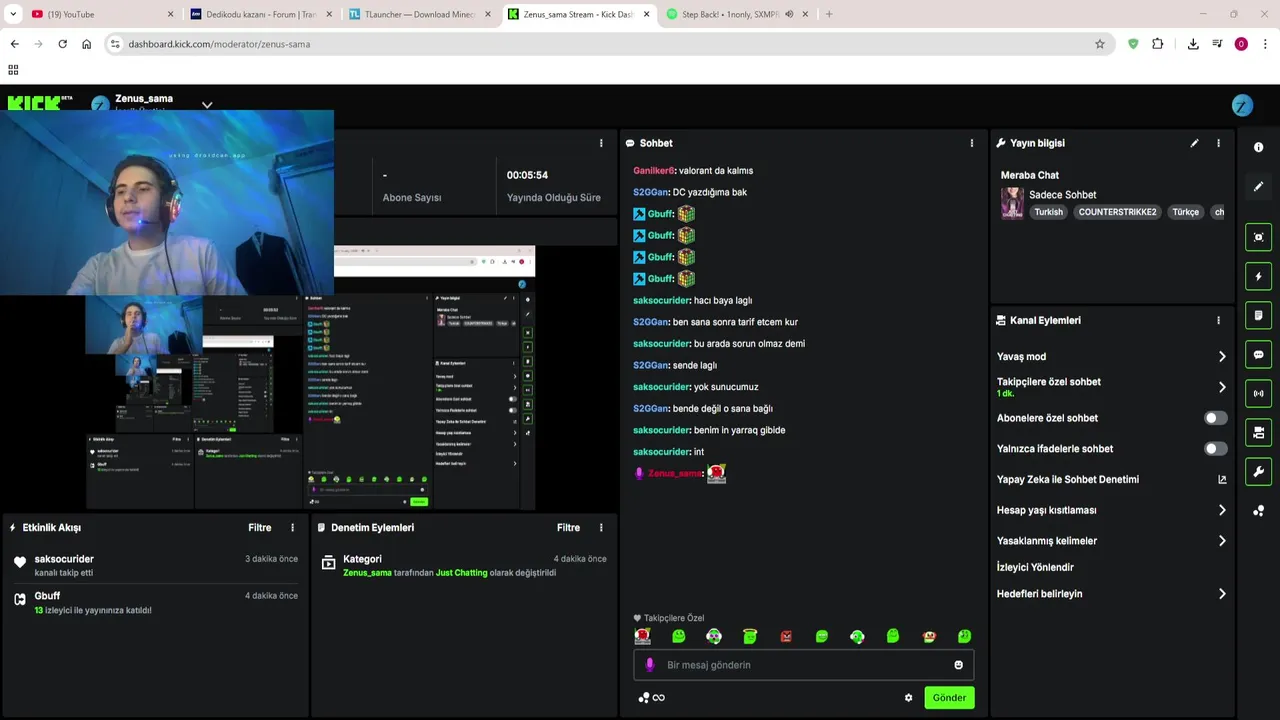The width and height of the screenshot is (1280, 720).
Task: Click the three-dots points icon in right sidebar
Action: click(x=1258, y=511)
